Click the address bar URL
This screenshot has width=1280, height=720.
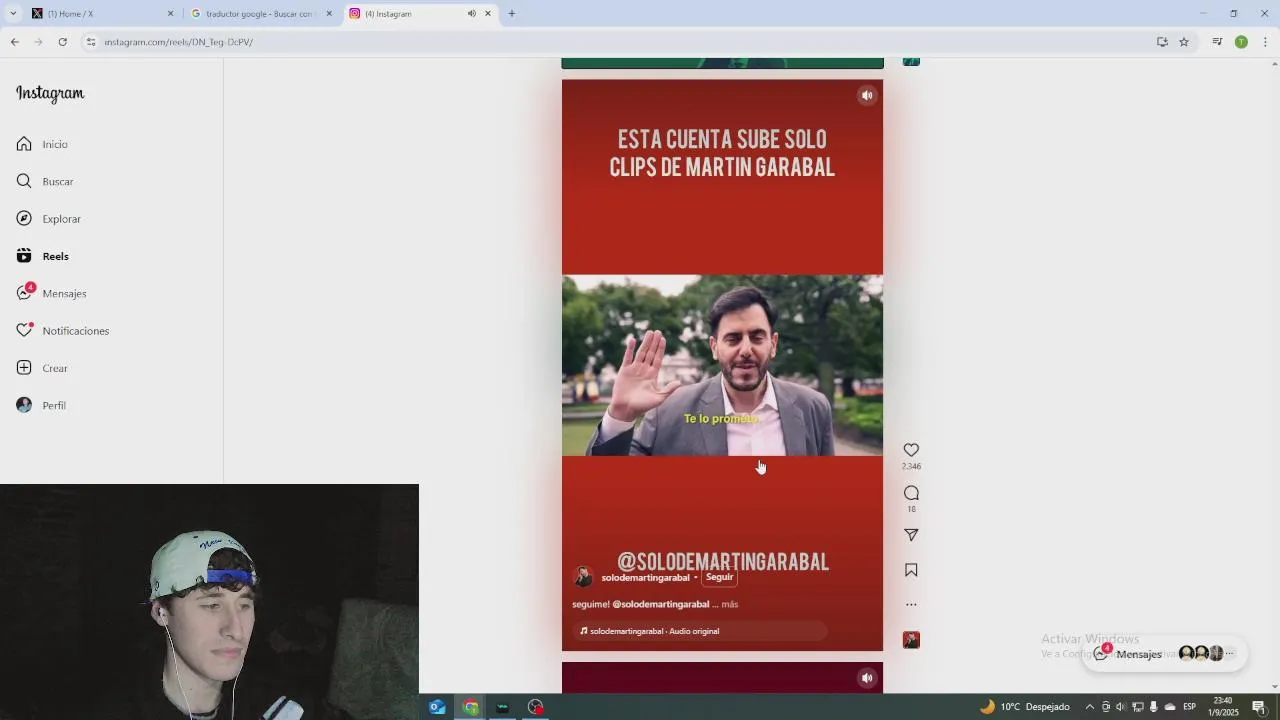[x=179, y=42]
